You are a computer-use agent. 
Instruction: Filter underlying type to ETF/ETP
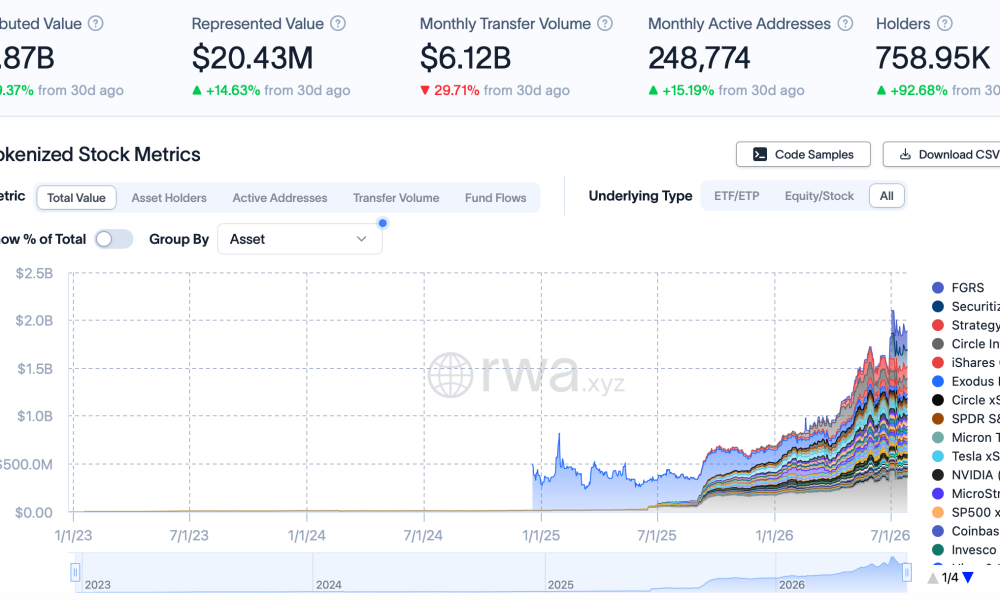(x=737, y=196)
